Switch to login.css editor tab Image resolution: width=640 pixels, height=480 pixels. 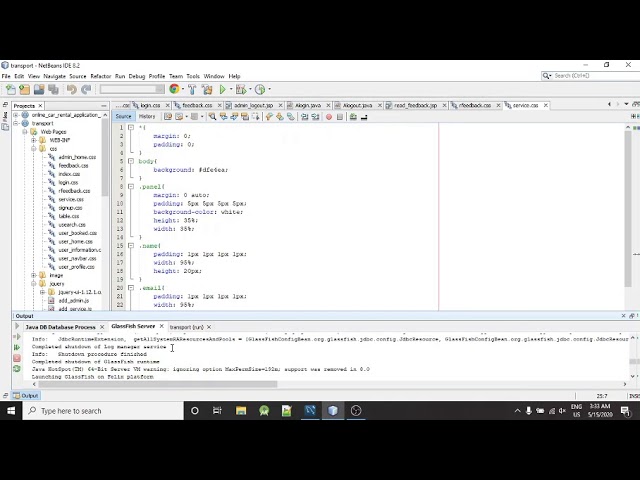(x=149, y=105)
